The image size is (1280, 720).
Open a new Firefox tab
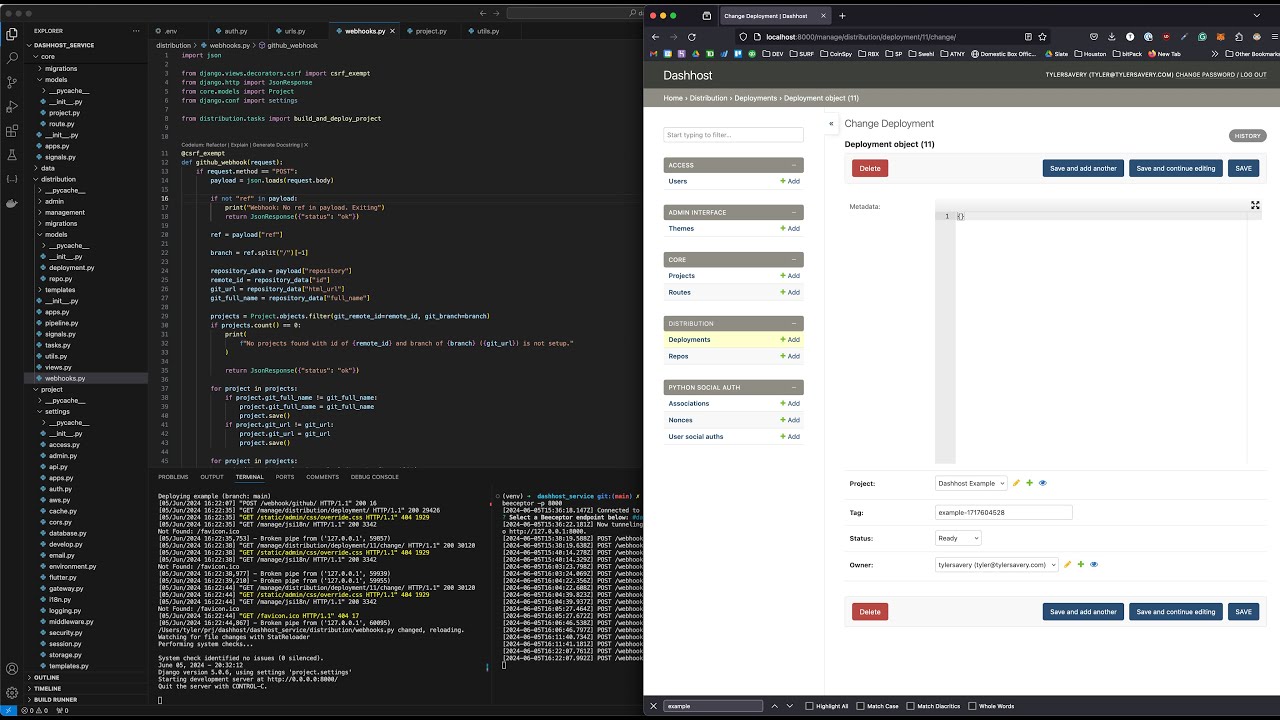click(x=842, y=16)
